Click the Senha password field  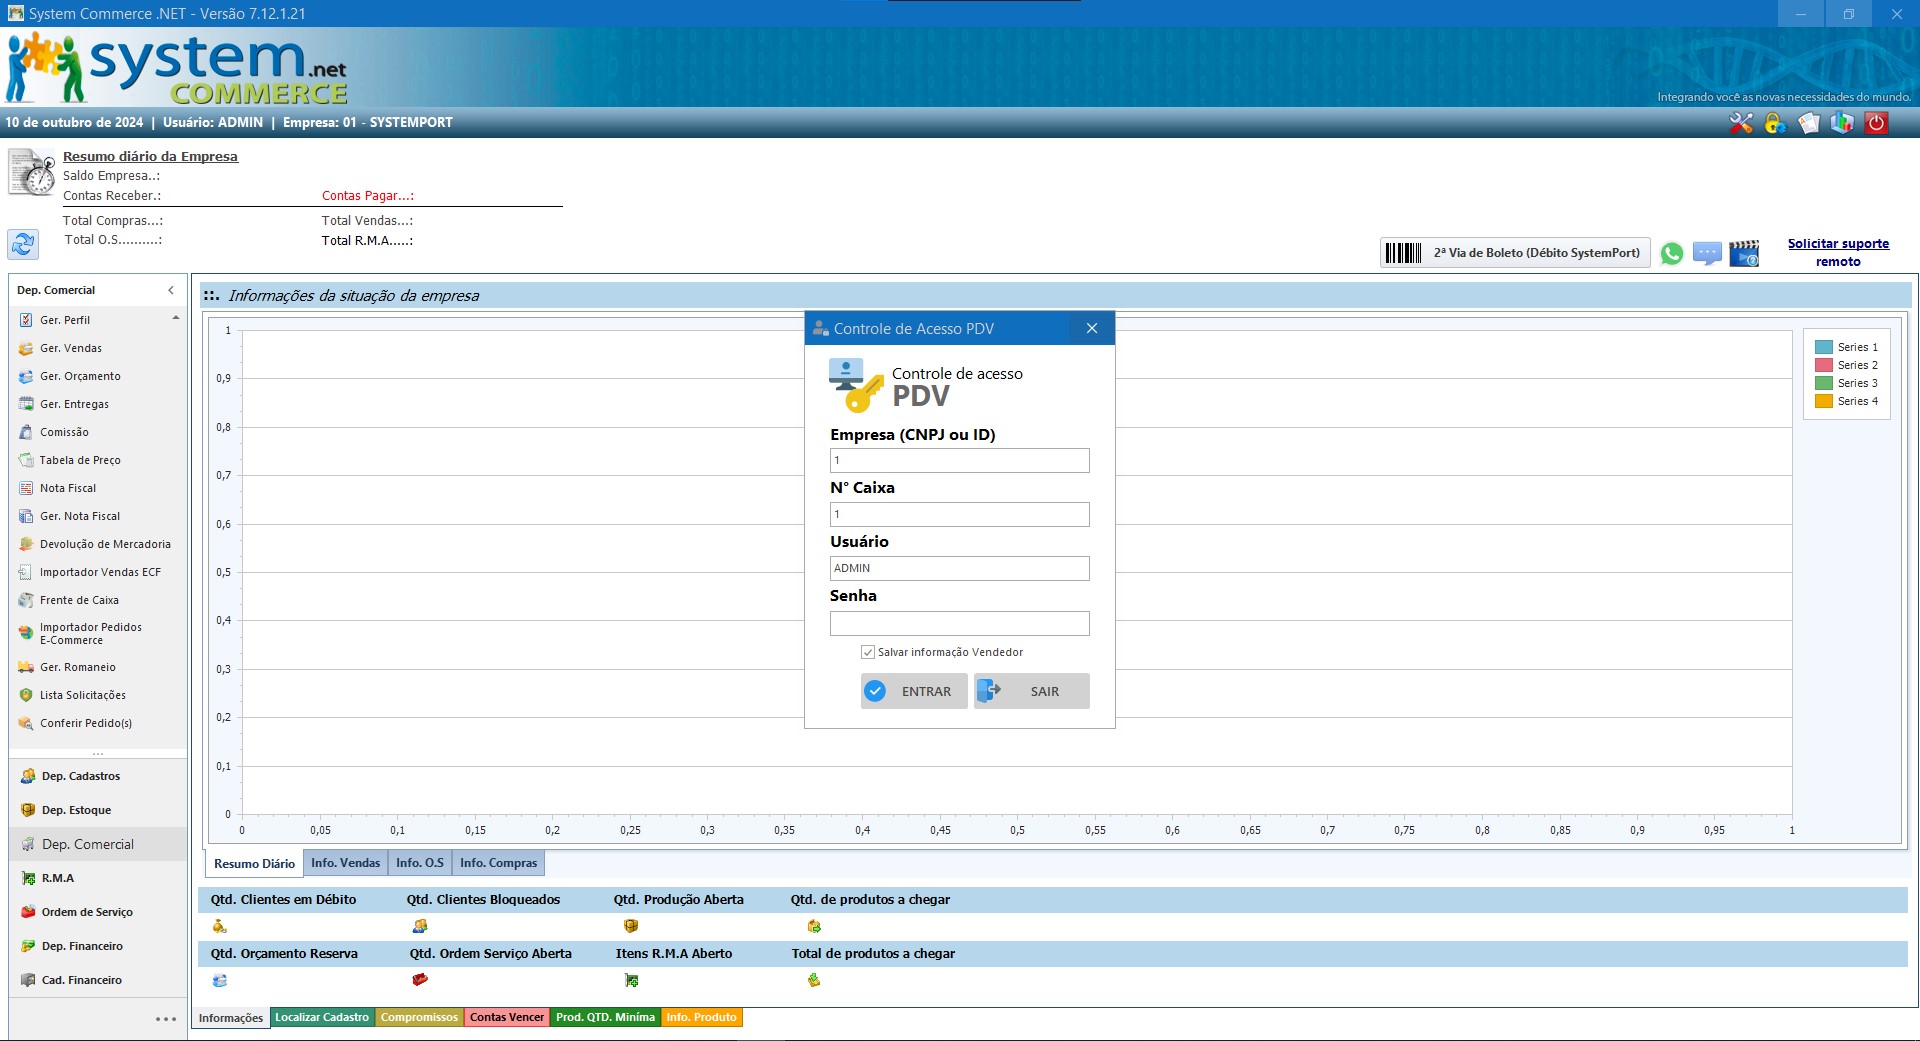point(959,623)
